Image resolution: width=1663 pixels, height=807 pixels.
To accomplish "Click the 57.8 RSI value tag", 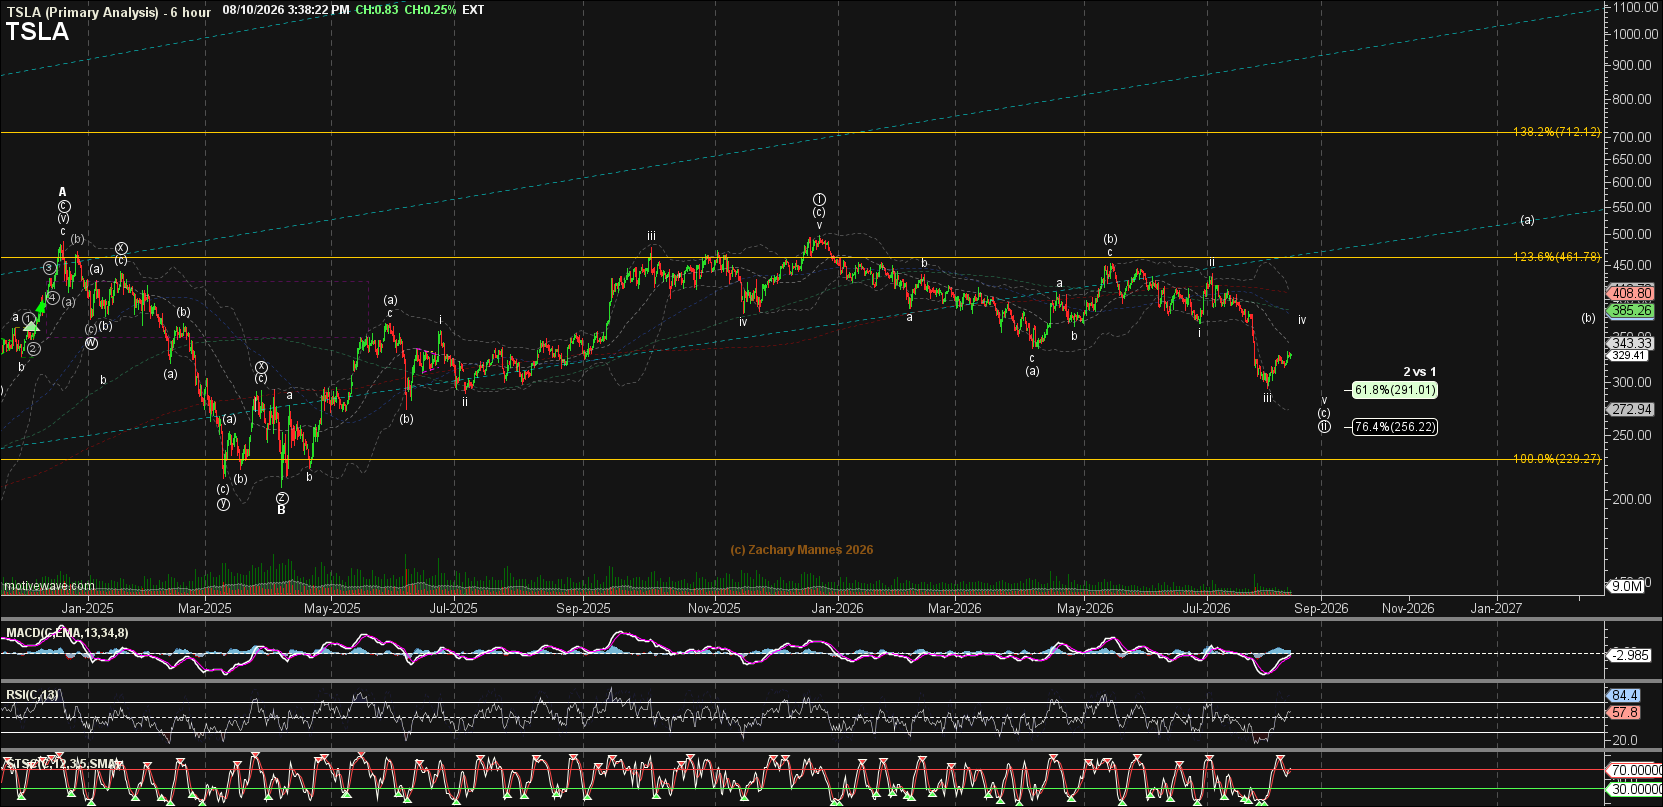I will point(1624,712).
